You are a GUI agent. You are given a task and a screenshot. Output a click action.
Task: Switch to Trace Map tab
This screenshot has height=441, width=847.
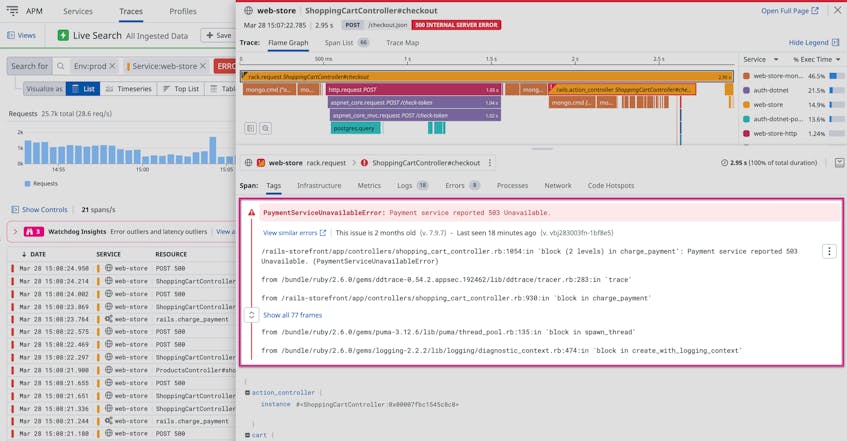[x=402, y=43]
